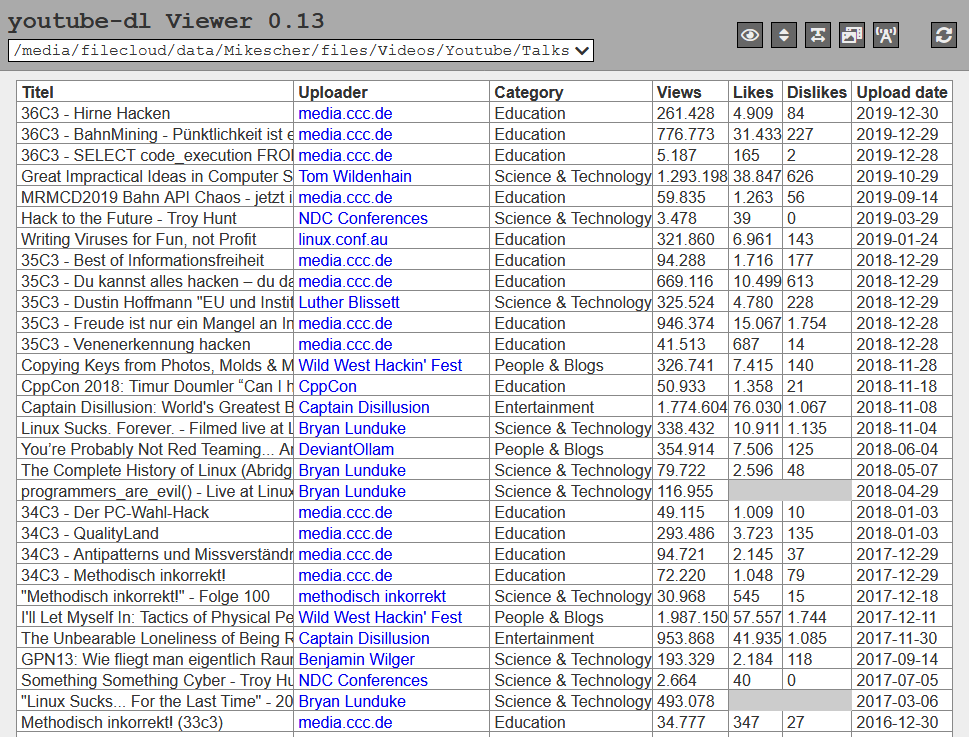Click the methodisch inkorrekt uploader link
Image resolution: width=969 pixels, height=737 pixels.
[372, 596]
